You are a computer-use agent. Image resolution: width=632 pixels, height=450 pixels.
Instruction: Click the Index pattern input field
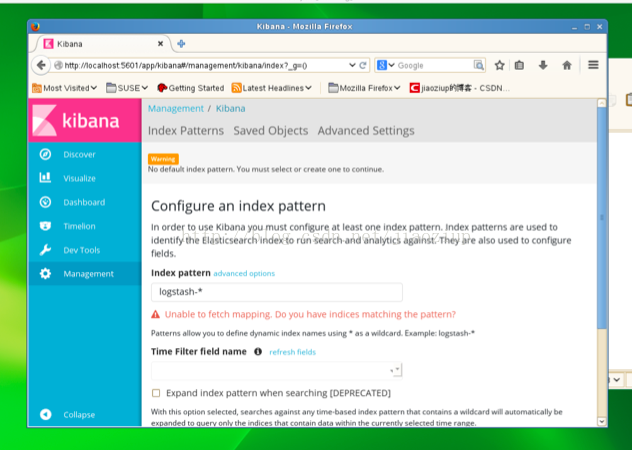coord(276,292)
